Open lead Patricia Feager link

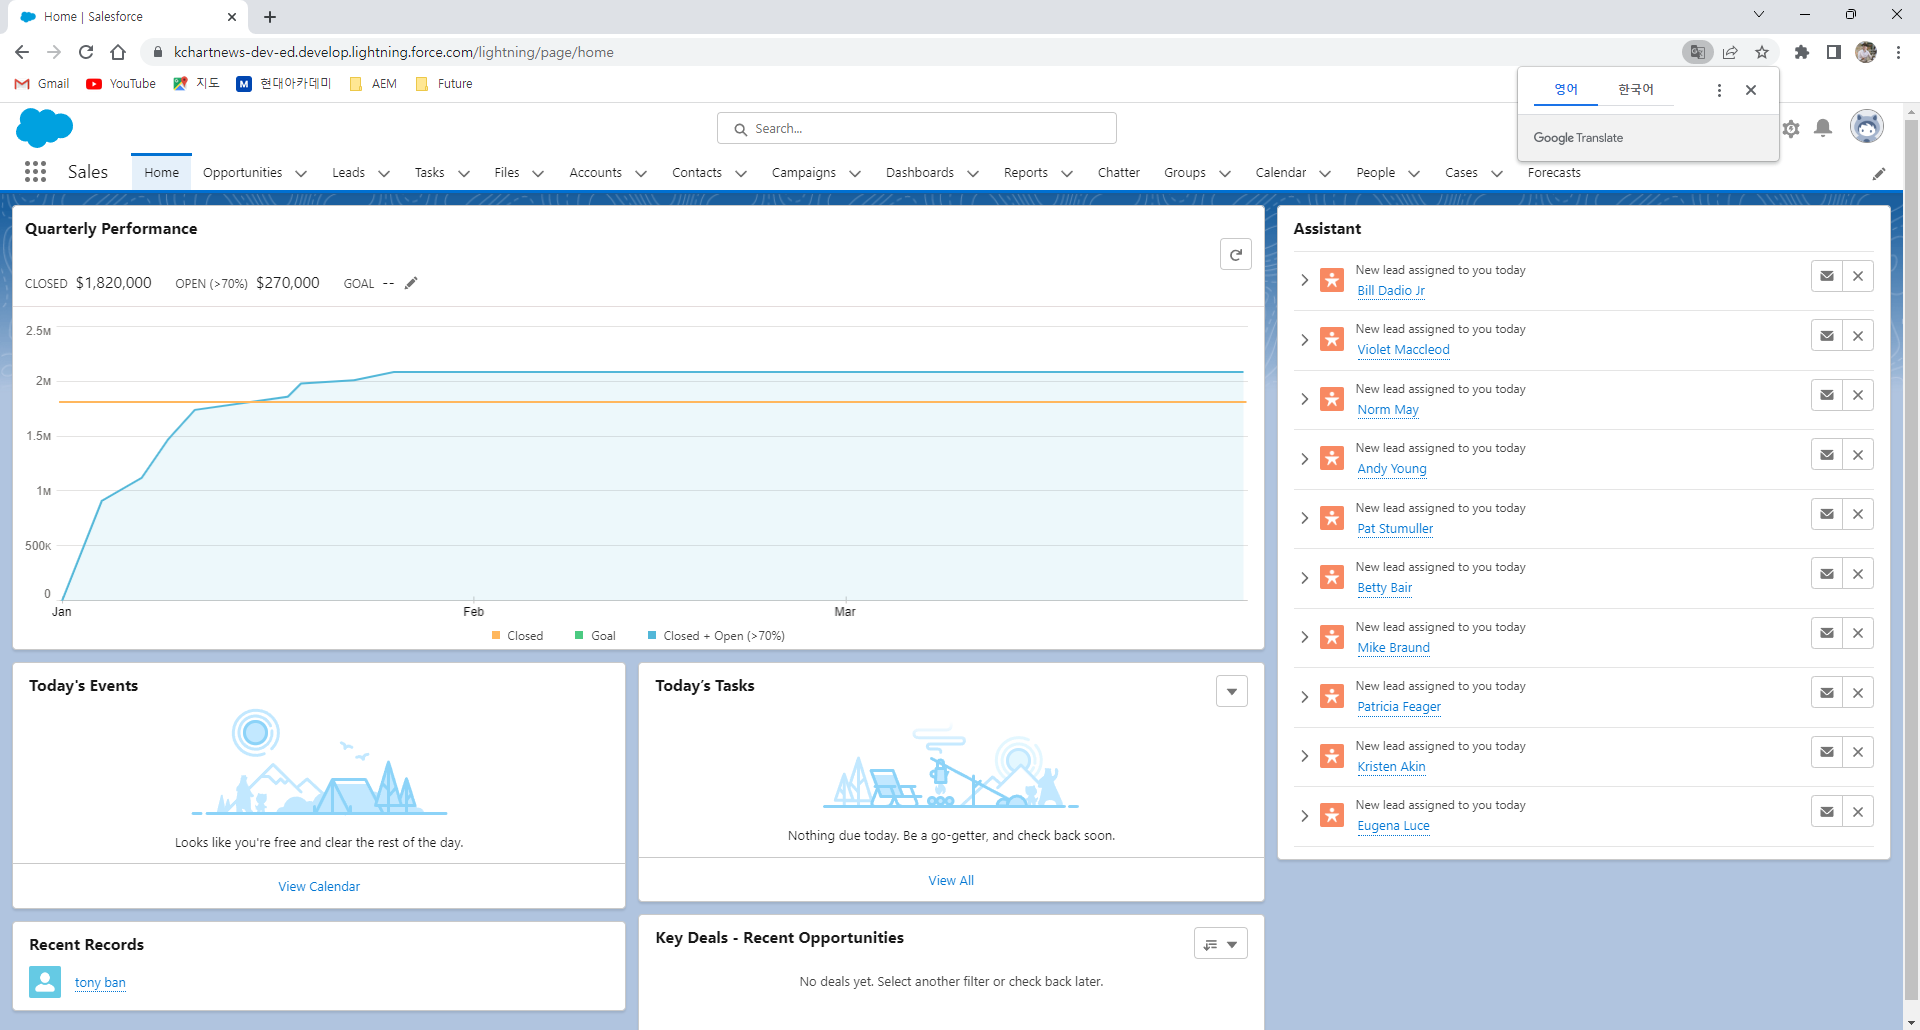point(1399,707)
